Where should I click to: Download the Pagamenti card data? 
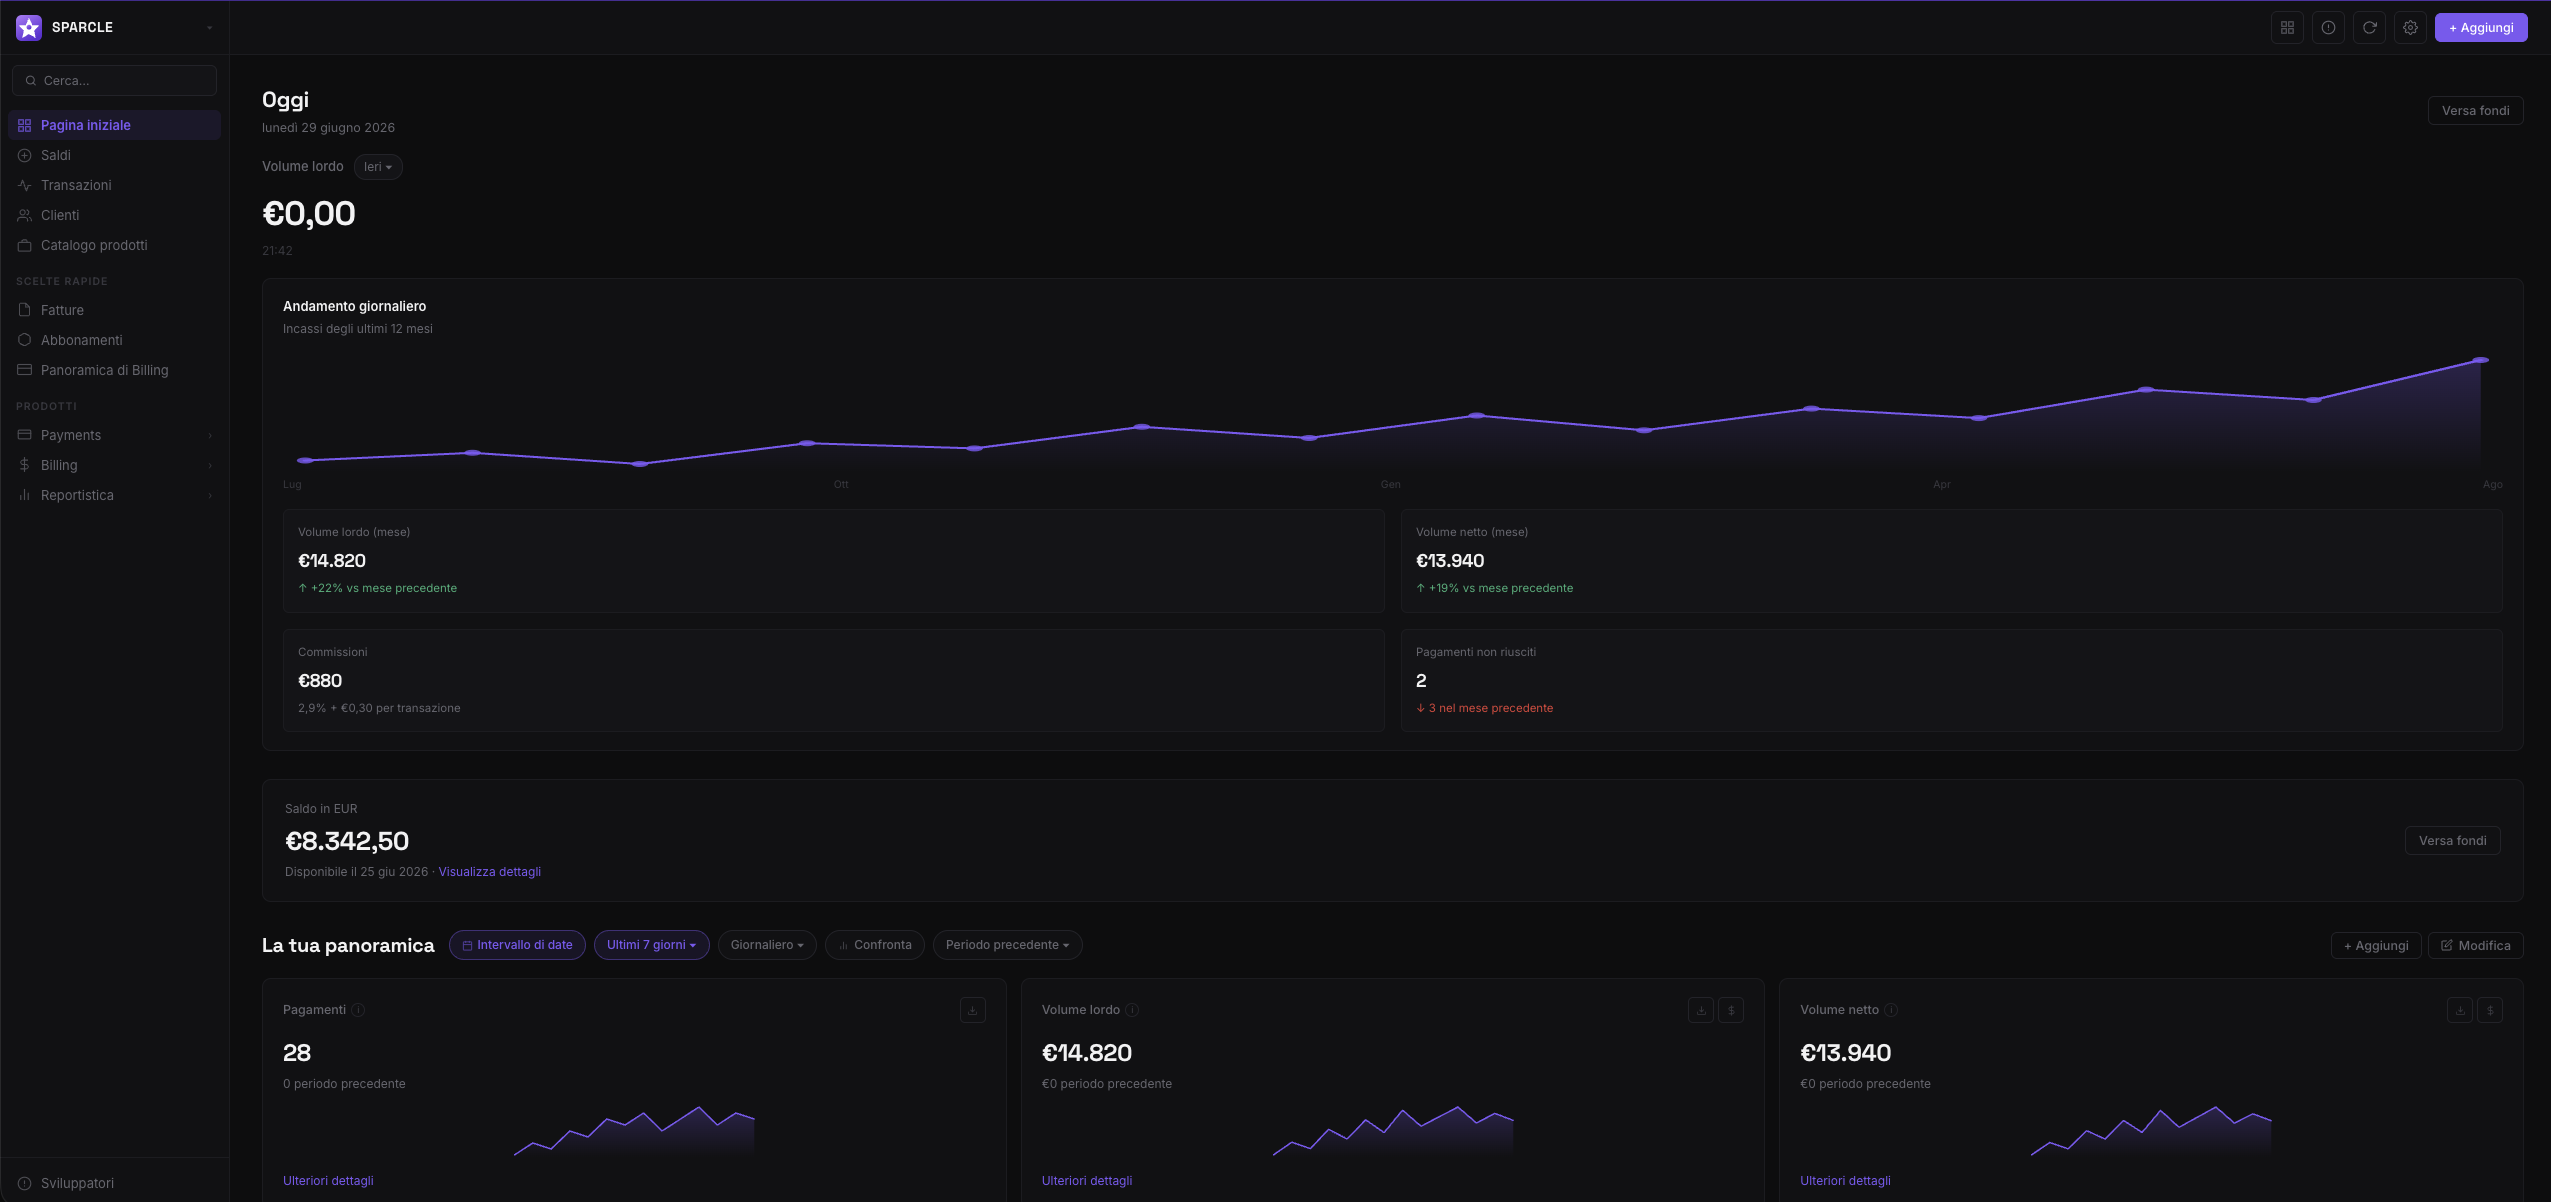[972, 1010]
